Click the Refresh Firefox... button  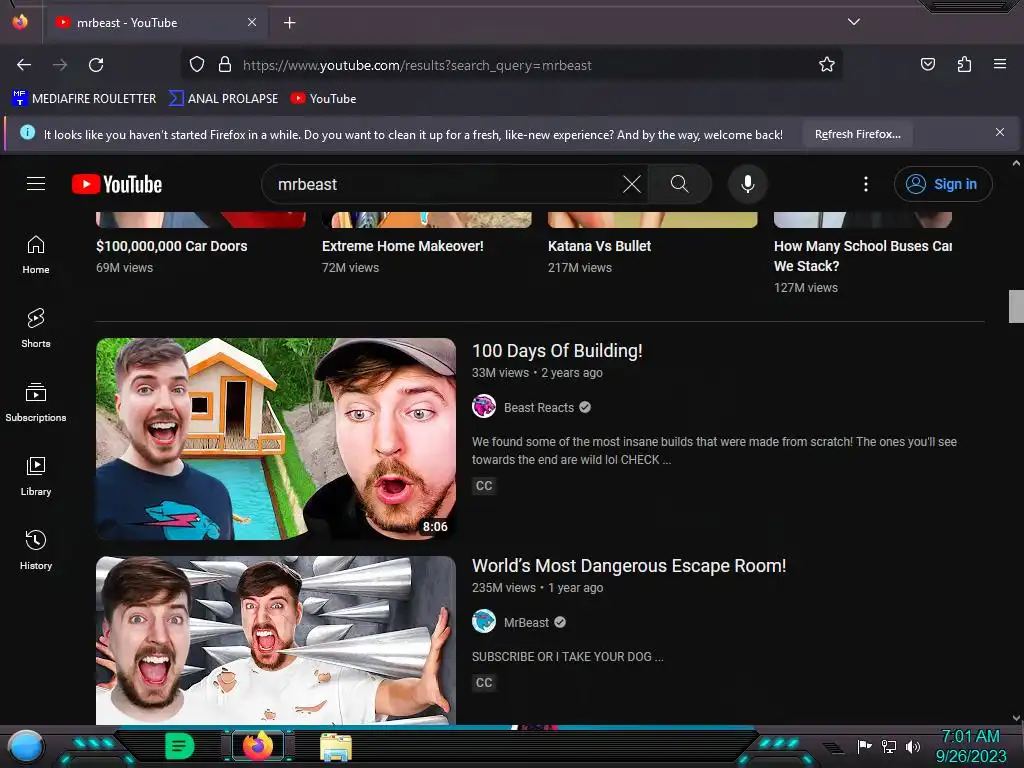click(857, 135)
